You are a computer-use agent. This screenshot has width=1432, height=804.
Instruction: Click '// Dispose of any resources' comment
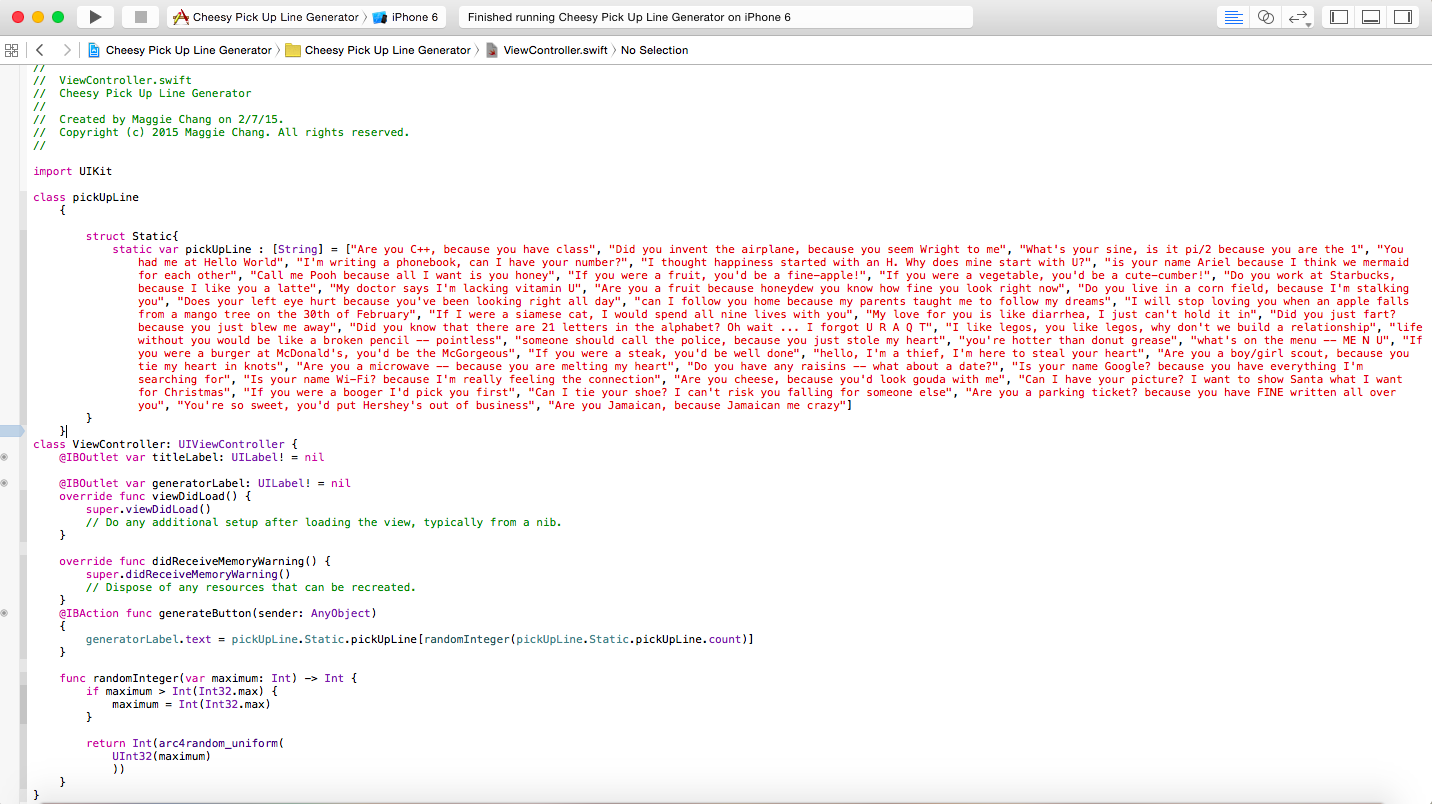(x=251, y=587)
